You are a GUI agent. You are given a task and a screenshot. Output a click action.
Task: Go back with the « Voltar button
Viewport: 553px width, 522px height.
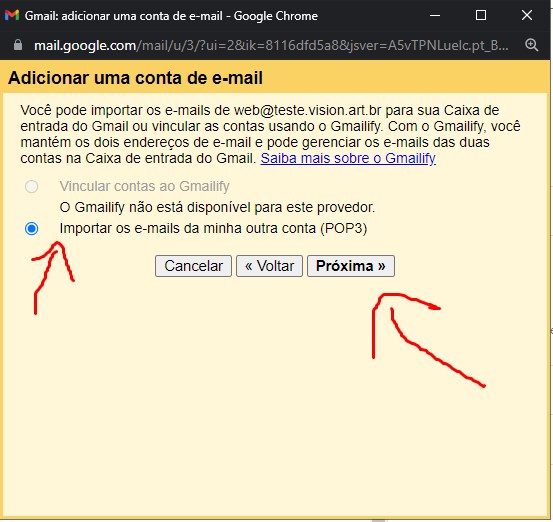tap(269, 266)
